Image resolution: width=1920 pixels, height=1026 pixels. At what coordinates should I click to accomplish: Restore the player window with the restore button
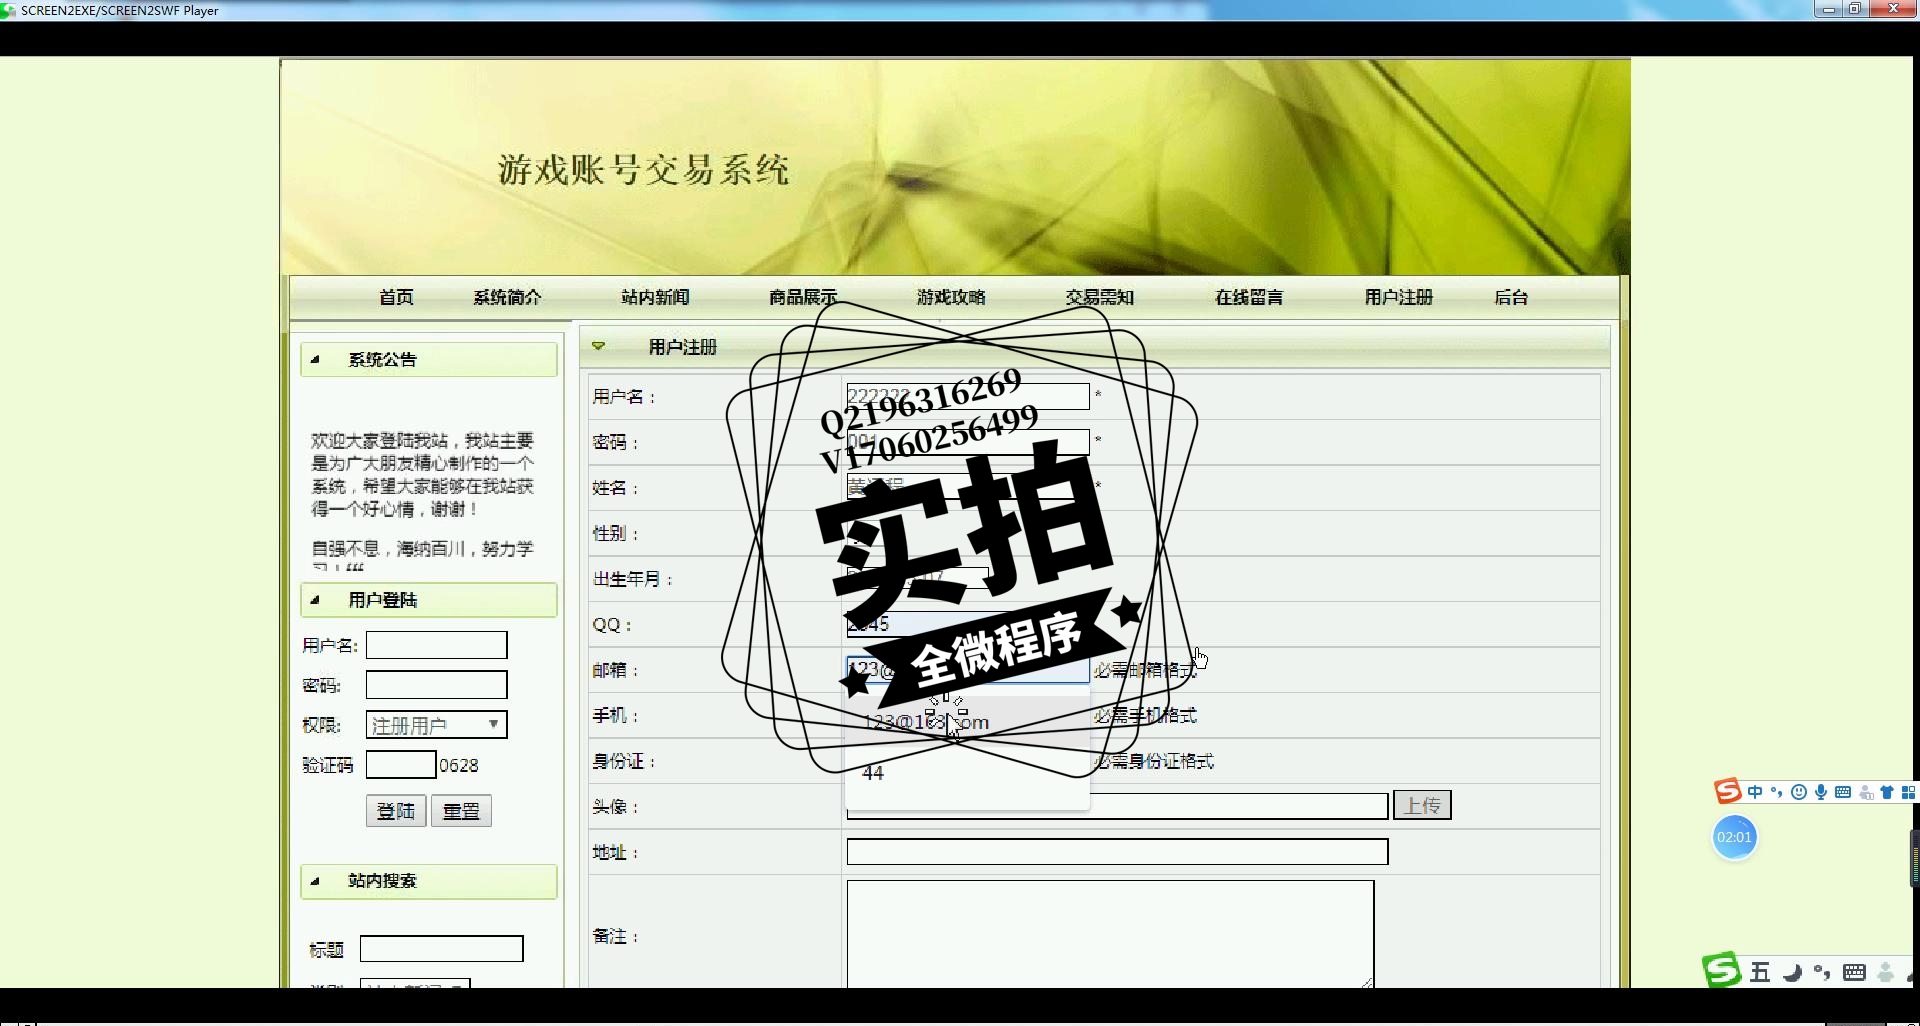point(1854,9)
